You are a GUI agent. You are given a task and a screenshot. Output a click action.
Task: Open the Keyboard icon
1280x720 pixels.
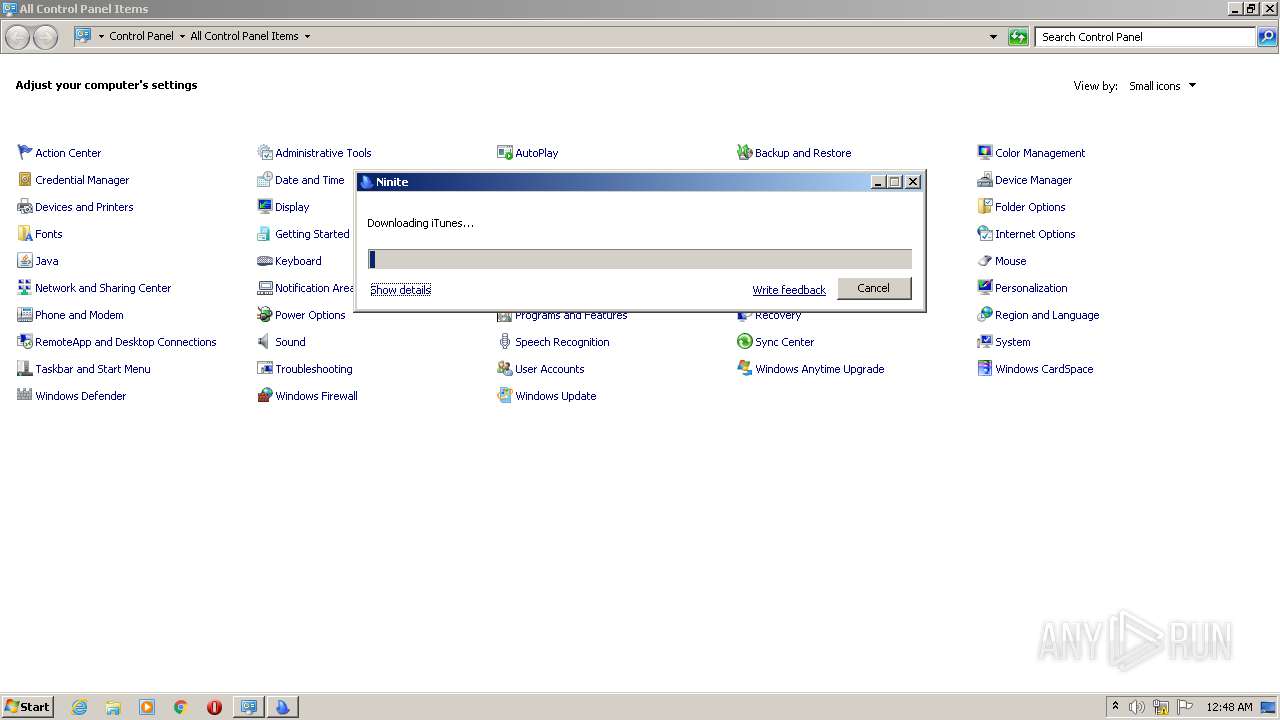[265, 260]
